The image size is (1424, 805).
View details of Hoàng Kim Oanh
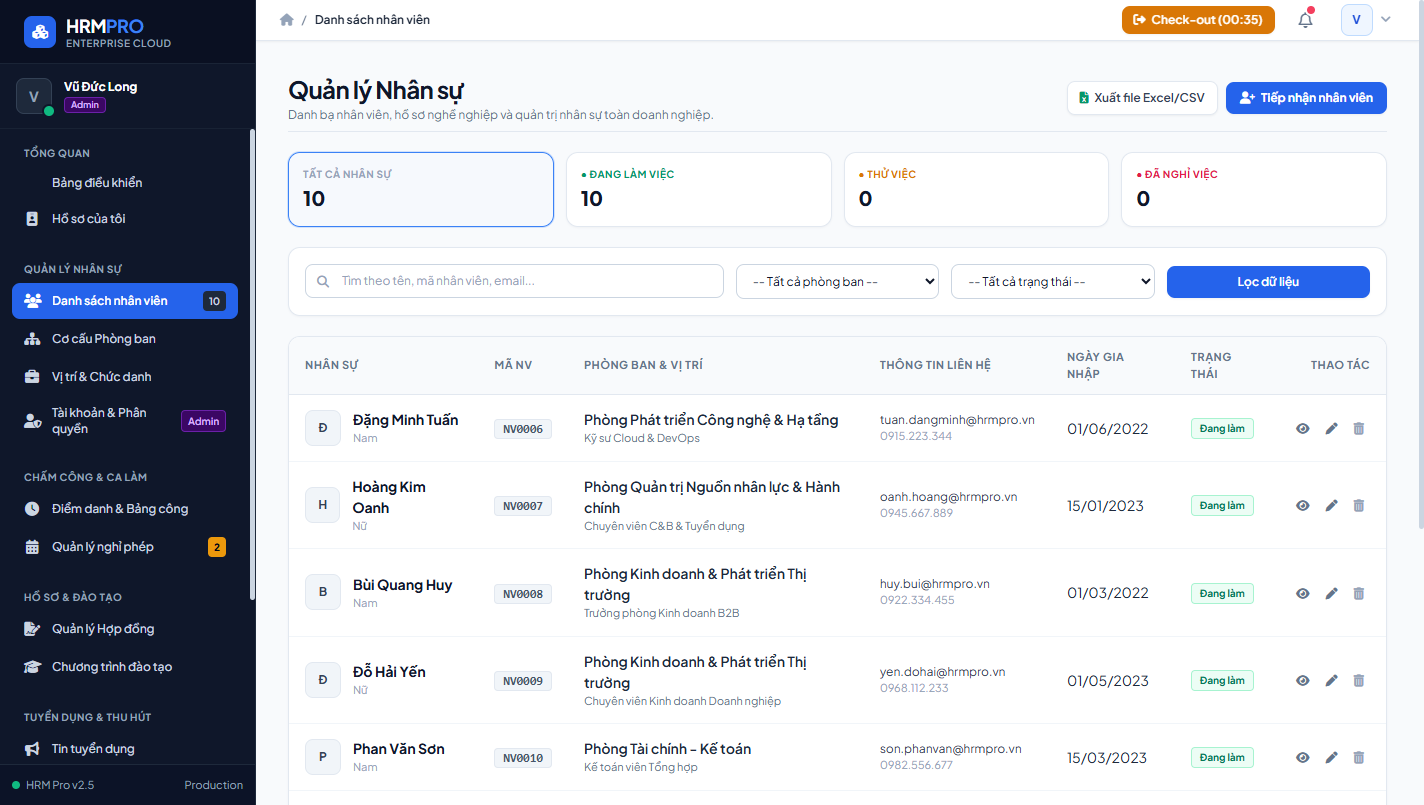pos(1303,506)
